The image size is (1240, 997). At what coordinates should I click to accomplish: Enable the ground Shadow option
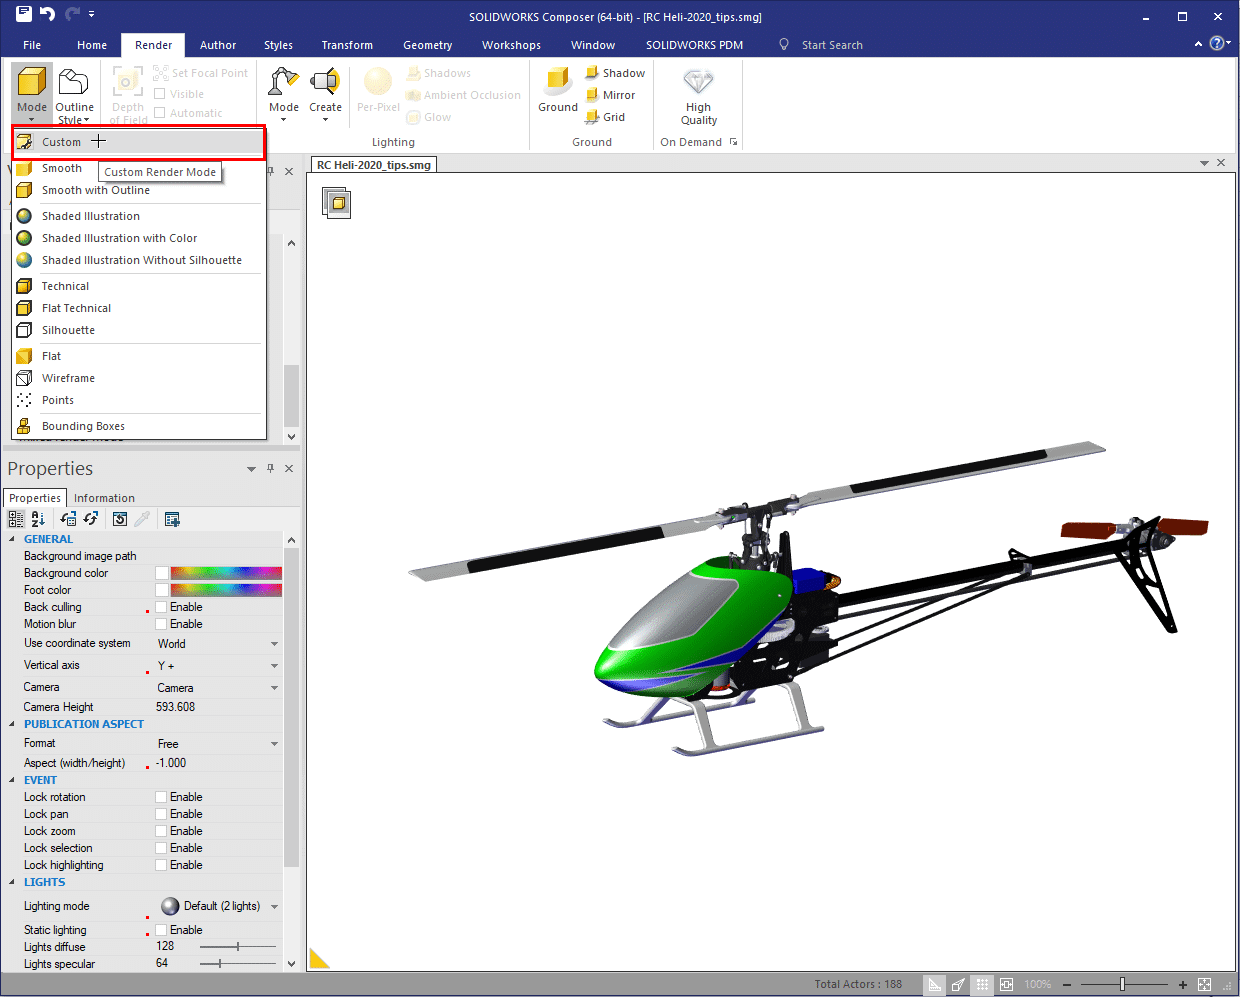click(x=615, y=73)
